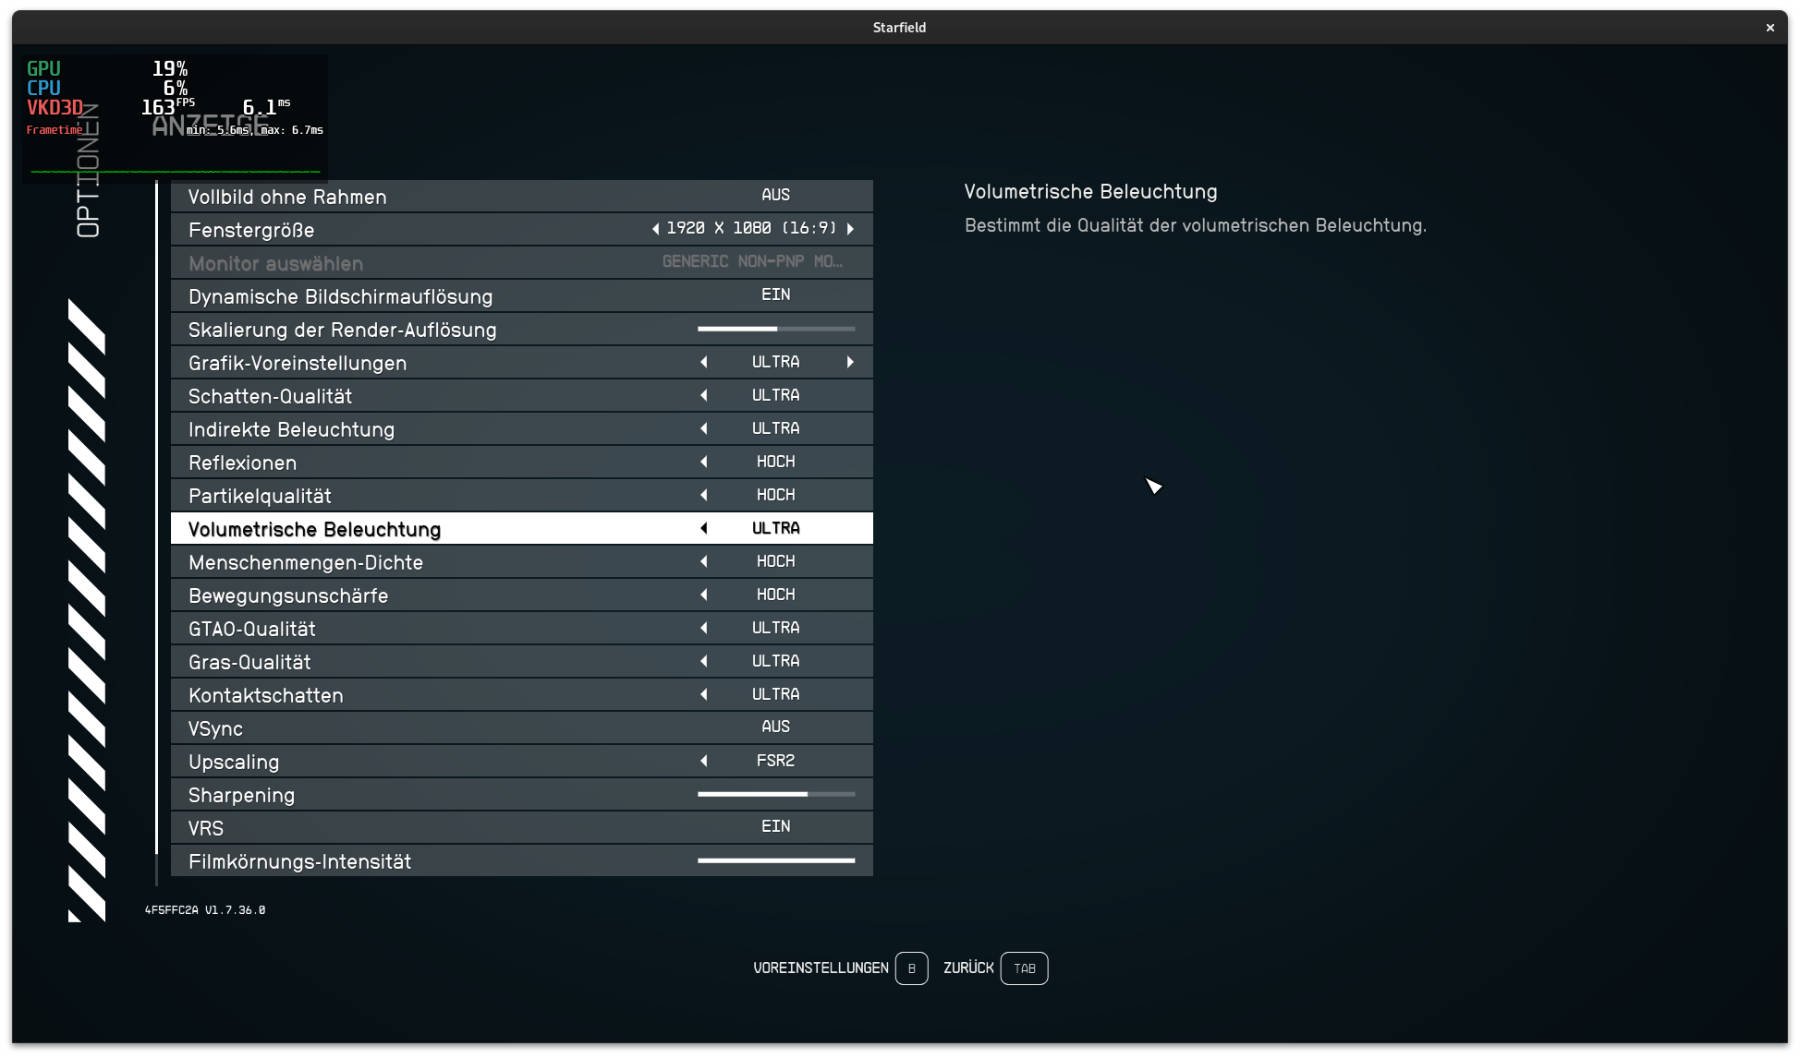
Task: Click right arrow beside Fenstergröße resolution
Action: coord(851,229)
